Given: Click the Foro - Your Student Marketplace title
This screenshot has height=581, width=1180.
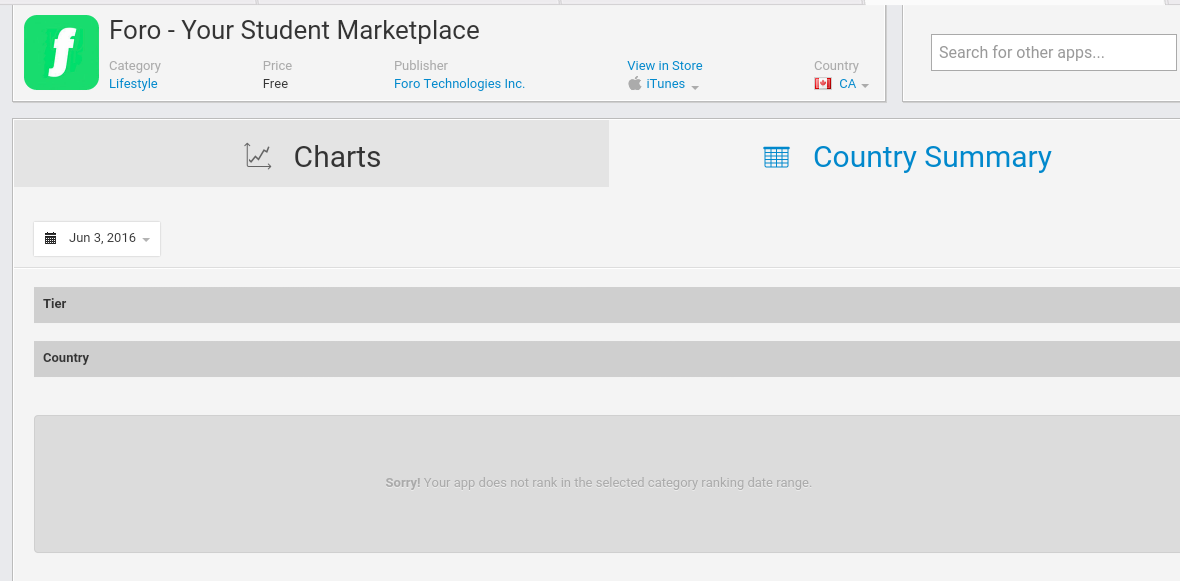Looking at the screenshot, I should [x=294, y=30].
